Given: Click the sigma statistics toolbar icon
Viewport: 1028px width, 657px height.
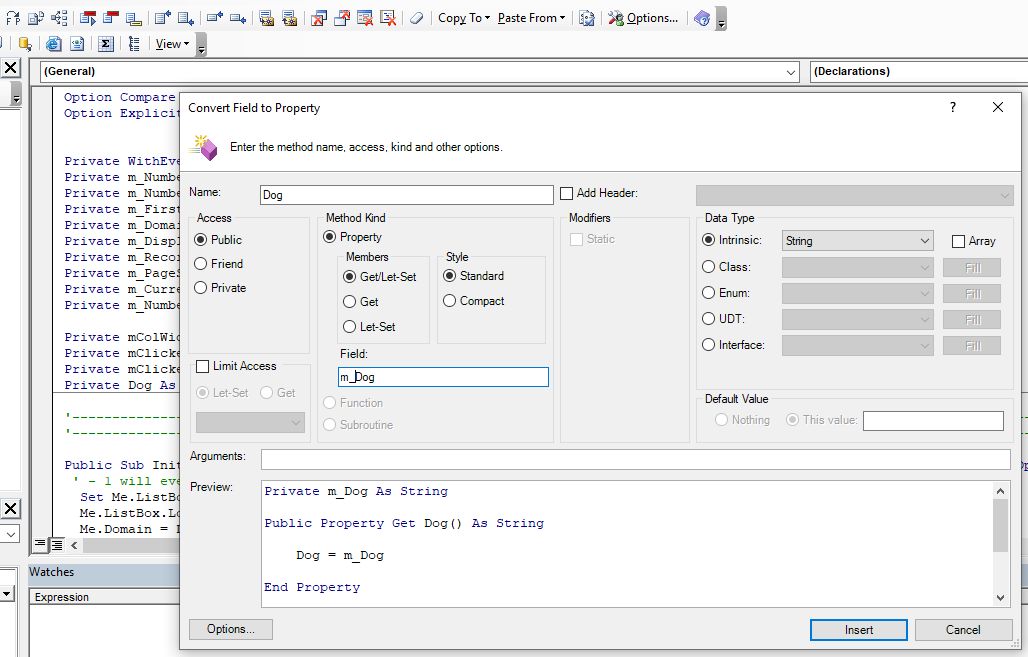Looking at the screenshot, I should [105, 44].
